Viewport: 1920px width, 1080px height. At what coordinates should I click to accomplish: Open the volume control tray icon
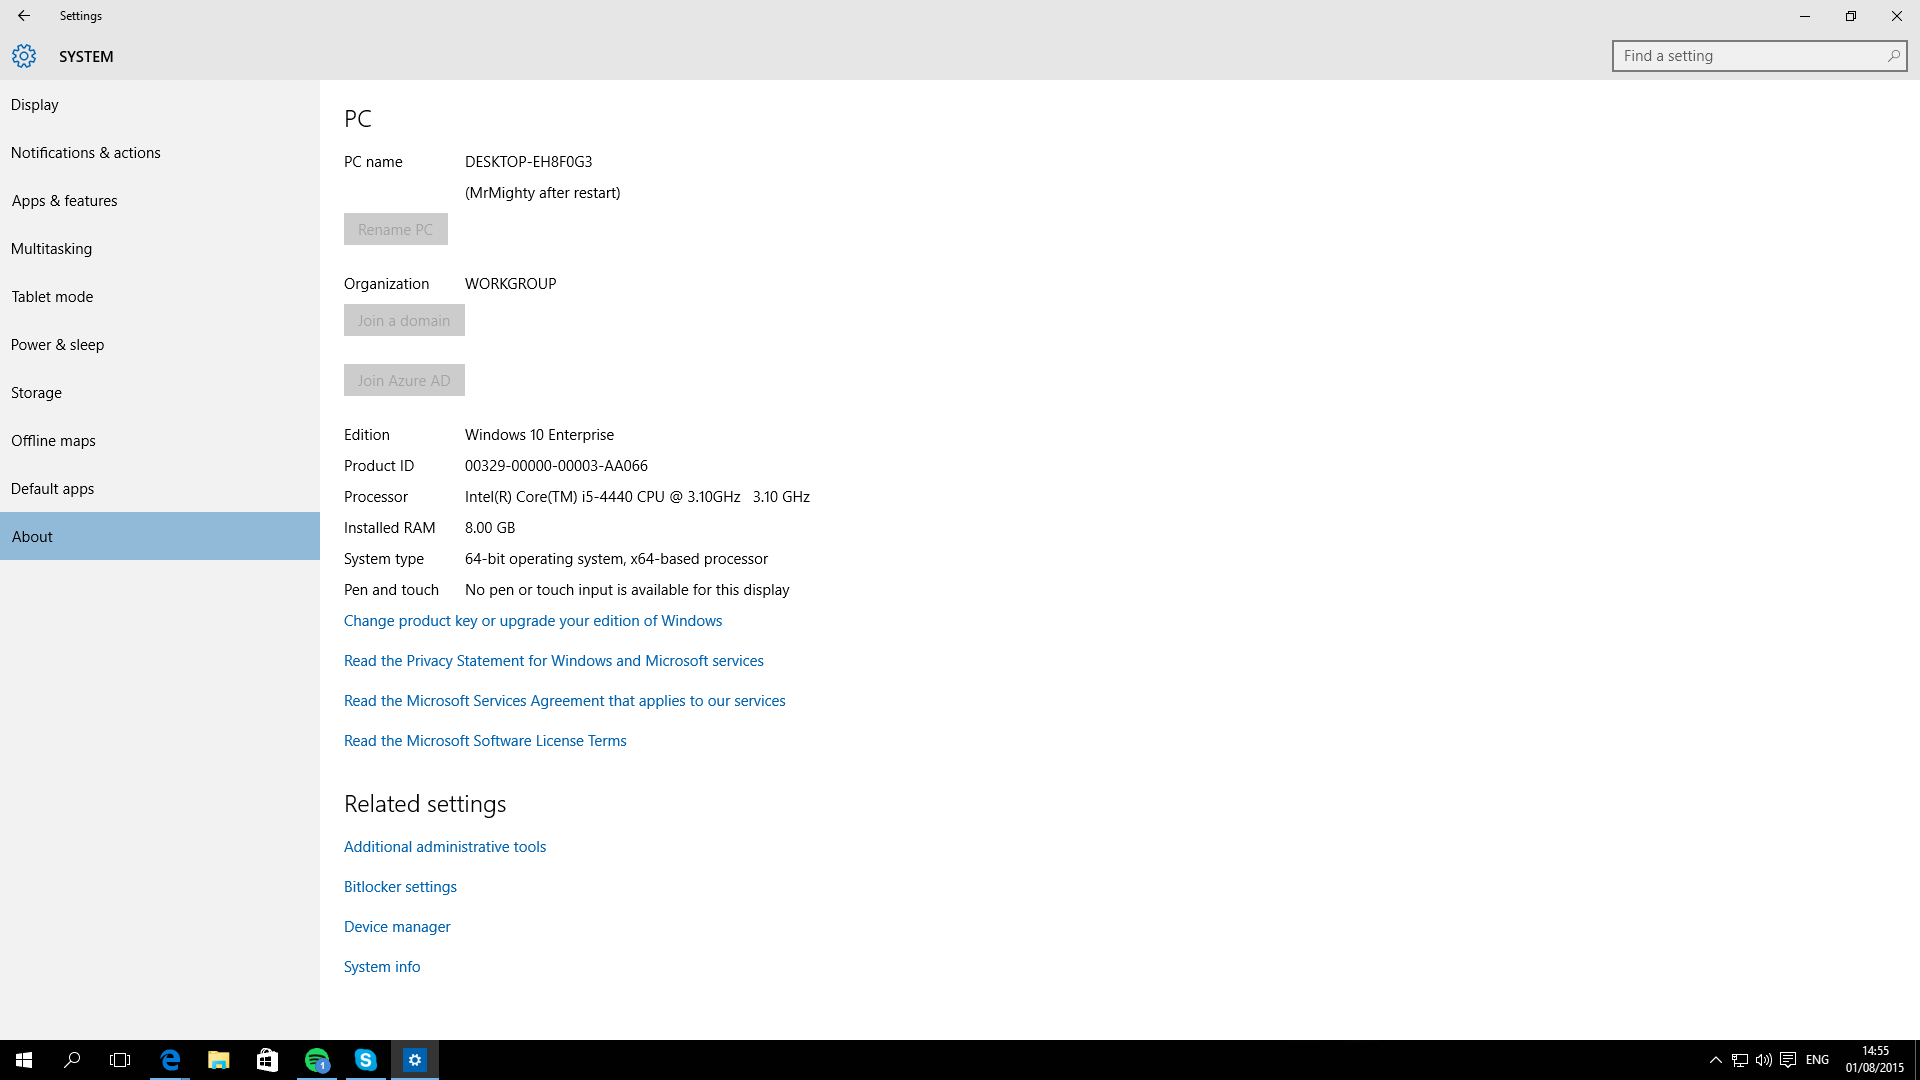click(1764, 1060)
